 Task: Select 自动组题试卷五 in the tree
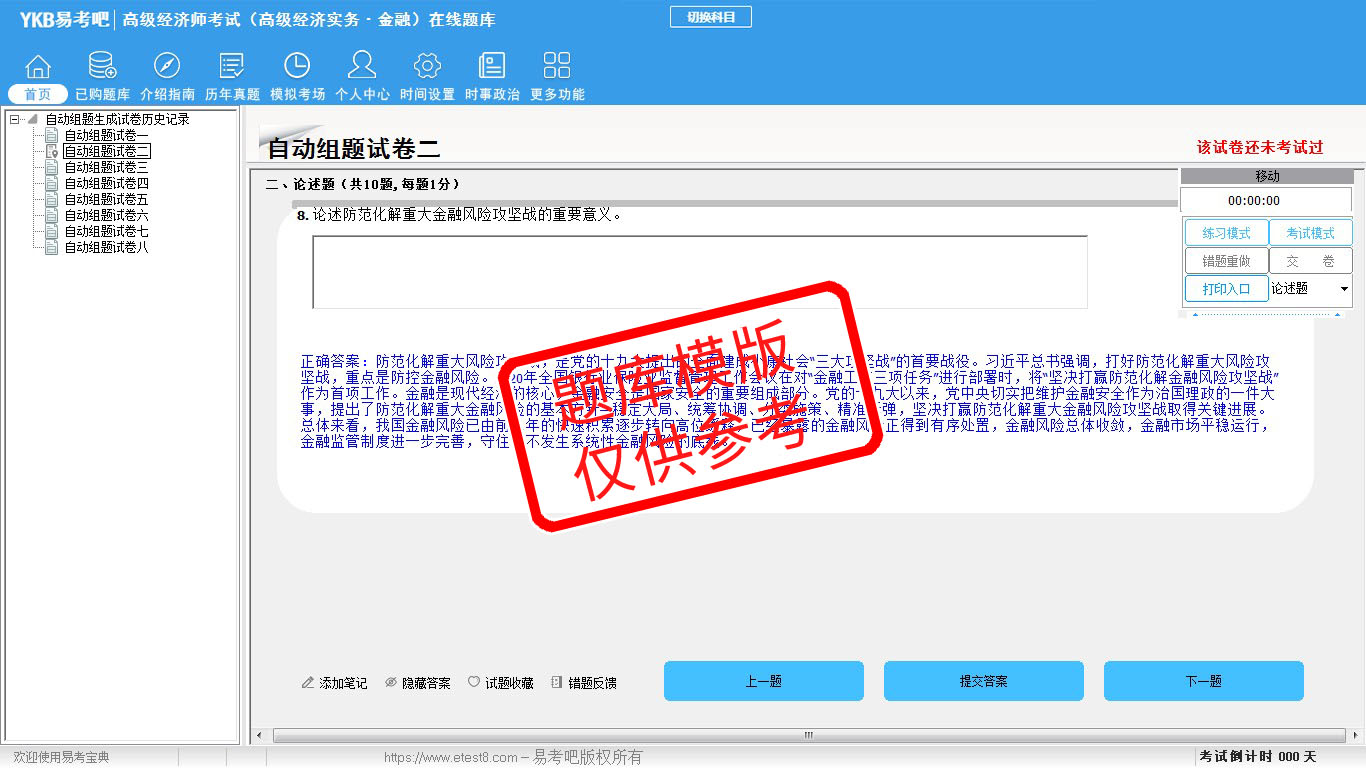(106, 199)
